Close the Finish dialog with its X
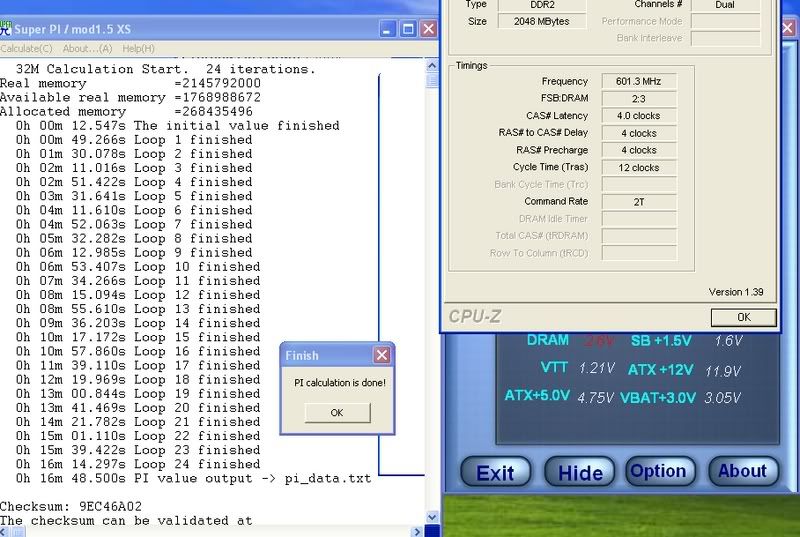 pos(382,355)
